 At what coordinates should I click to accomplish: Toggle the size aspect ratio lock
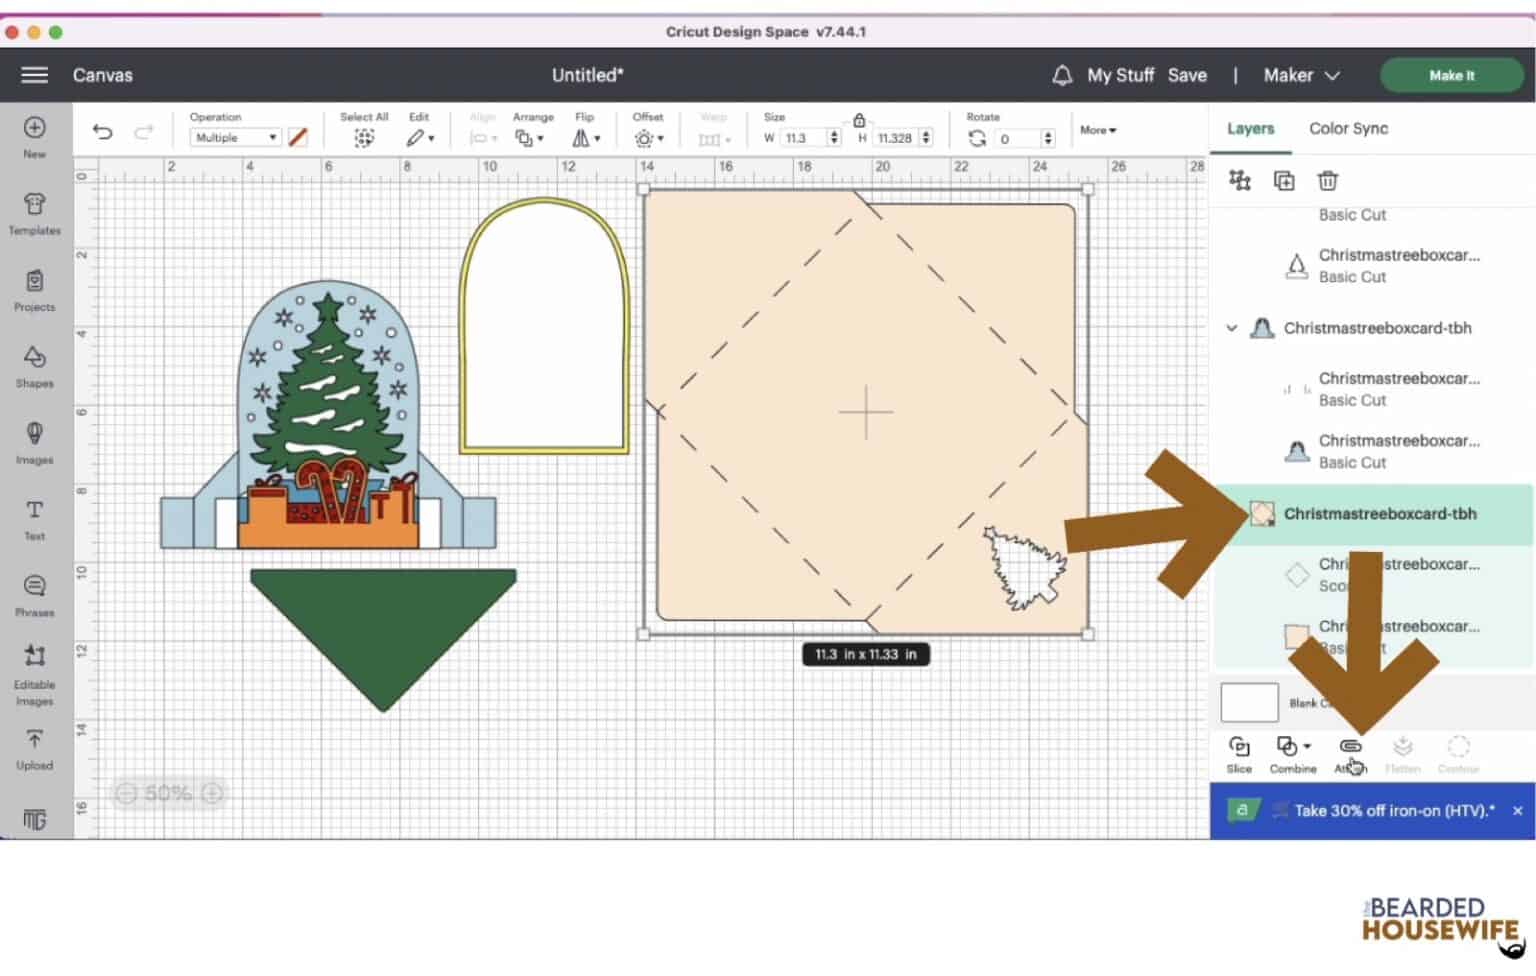[859, 120]
